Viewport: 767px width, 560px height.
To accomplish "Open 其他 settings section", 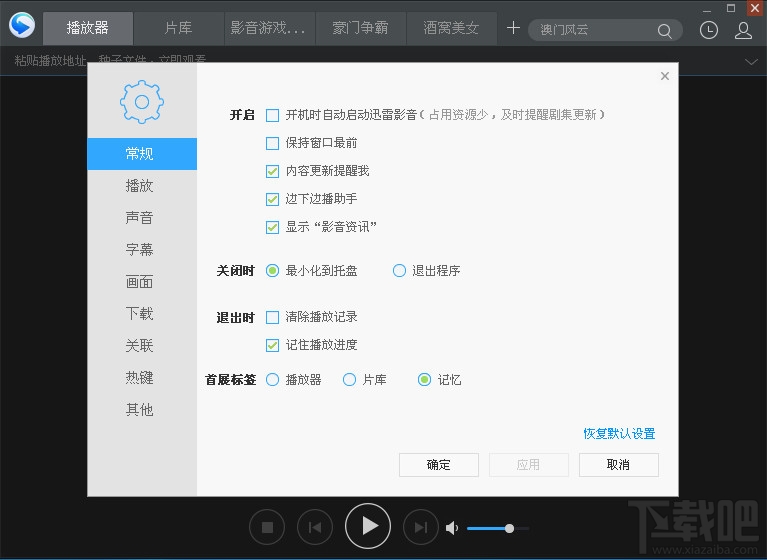I will pyautogui.click(x=142, y=409).
